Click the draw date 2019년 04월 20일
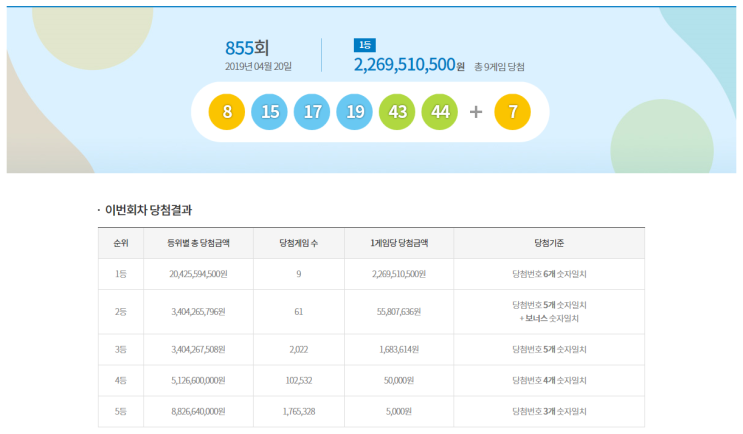743x434 pixels. click(x=258, y=66)
